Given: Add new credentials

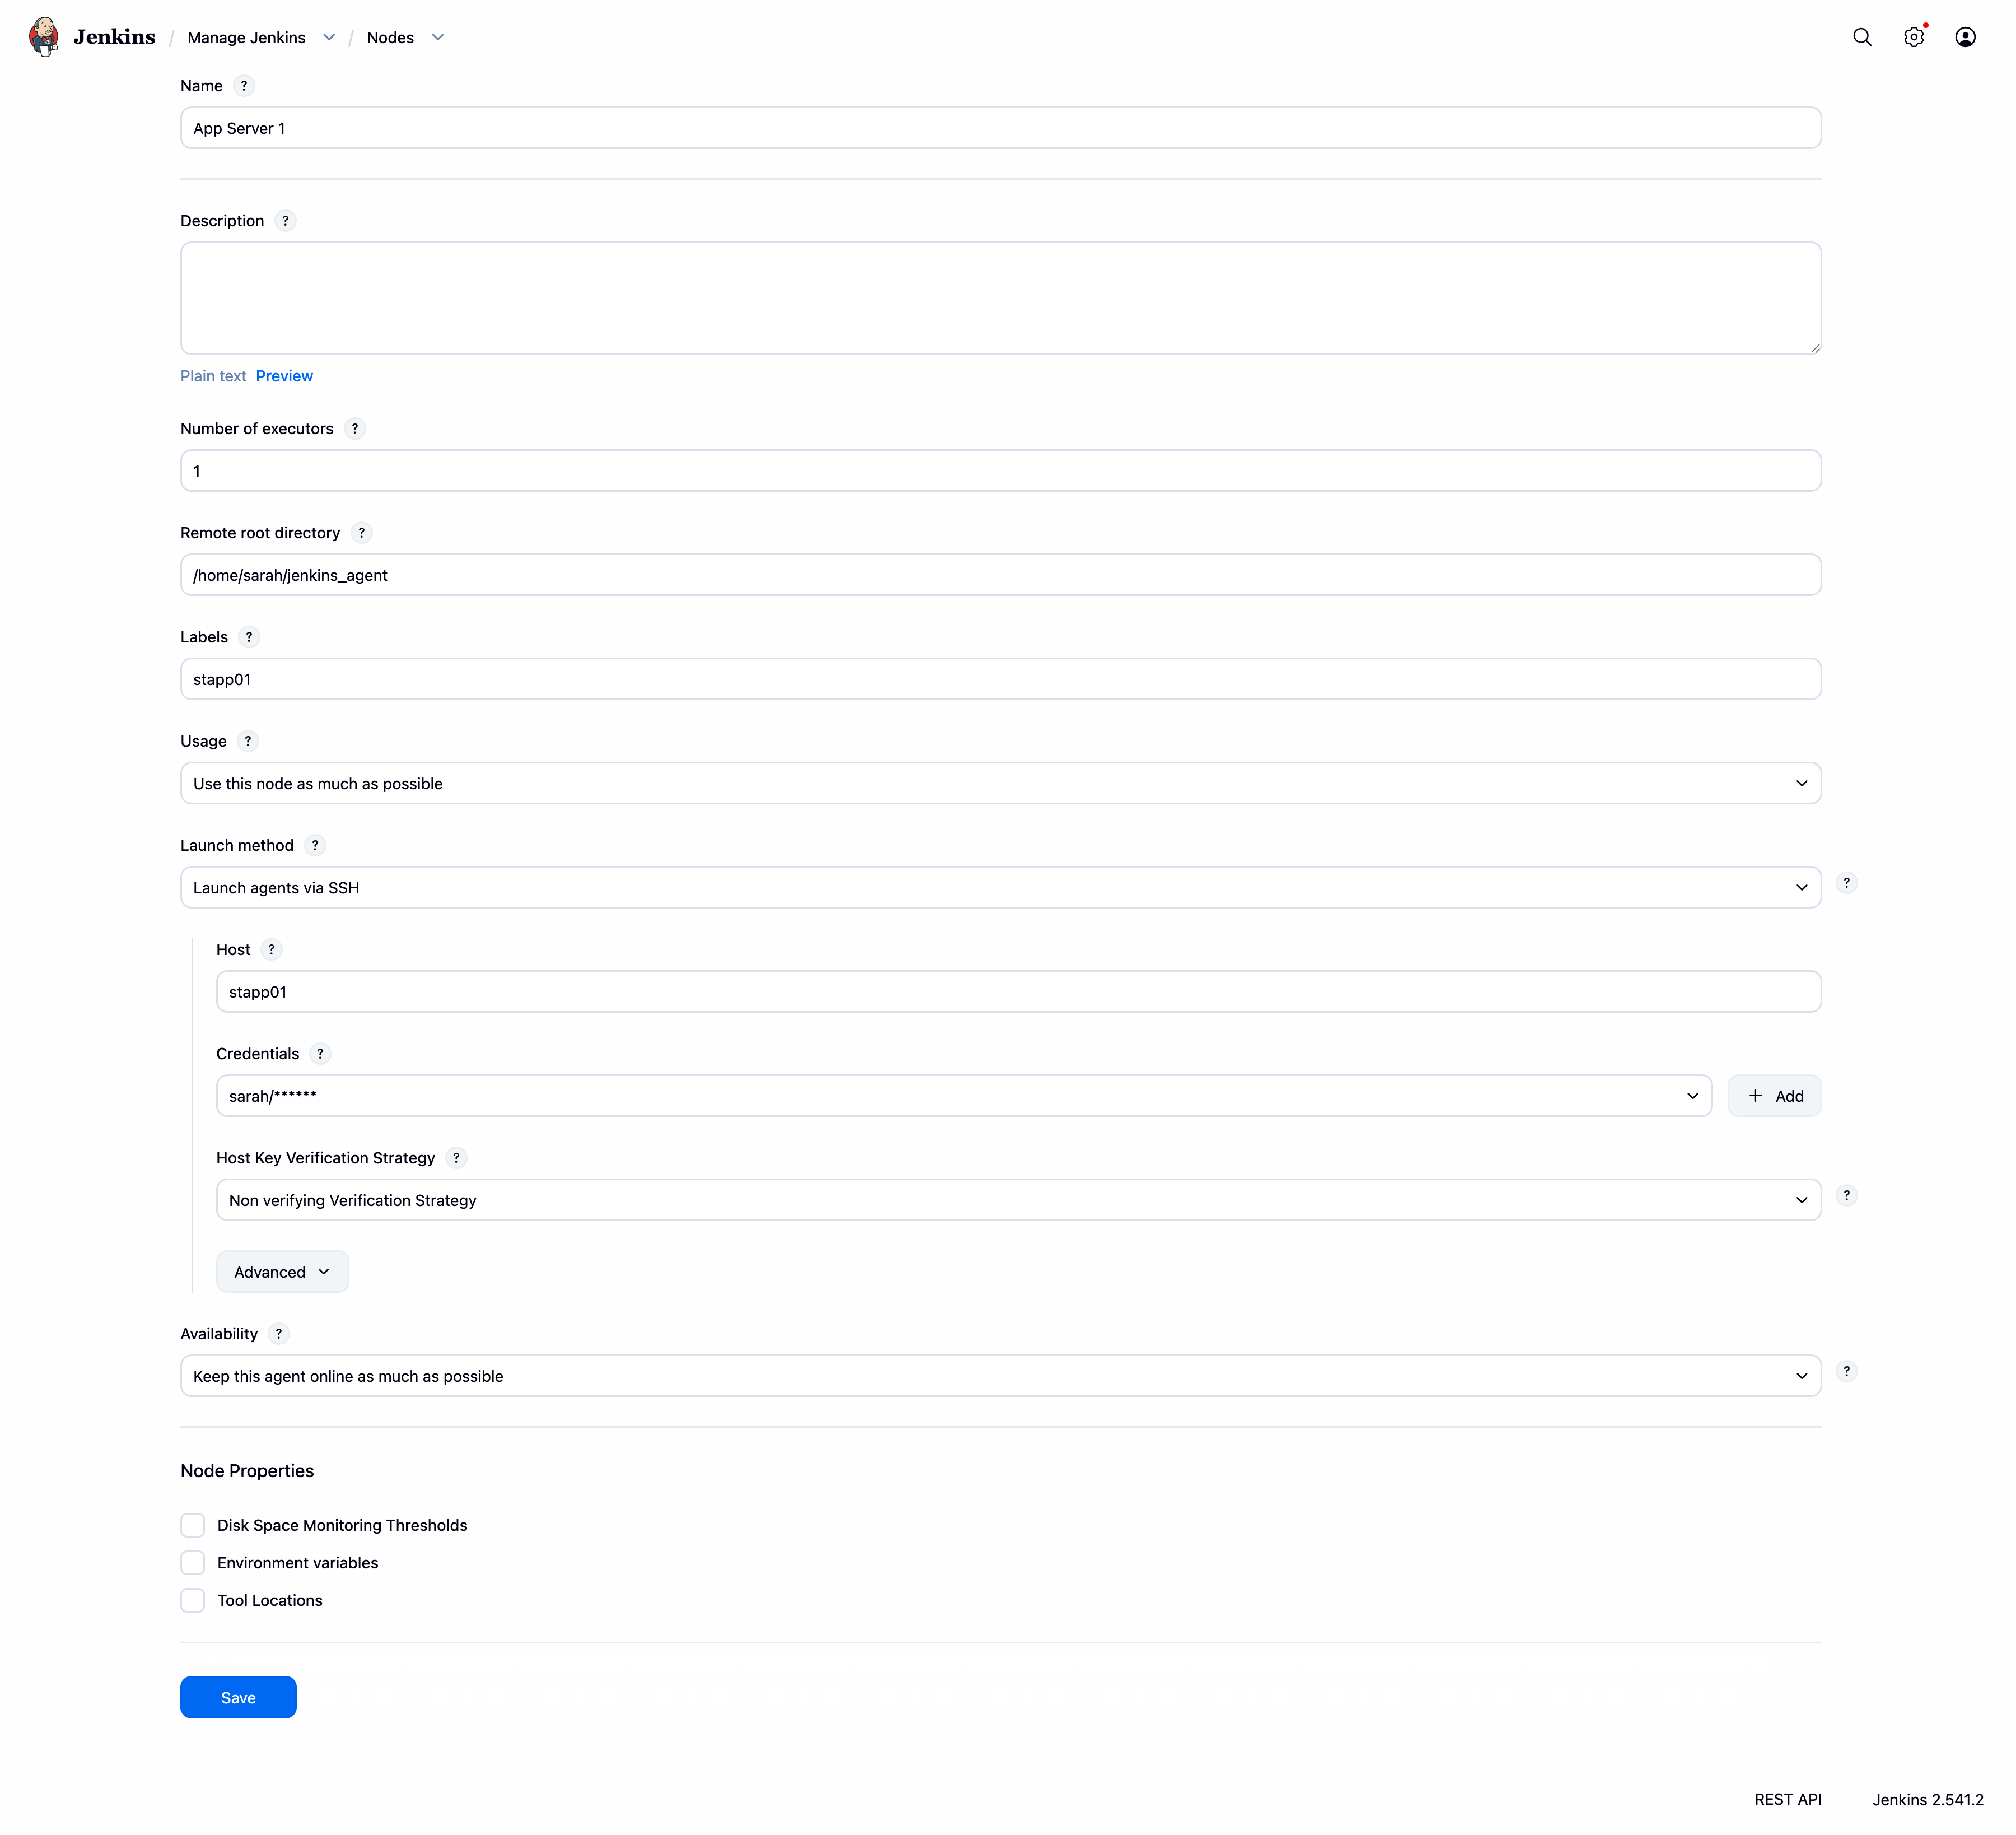Looking at the screenshot, I should (x=1775, y=1096).
